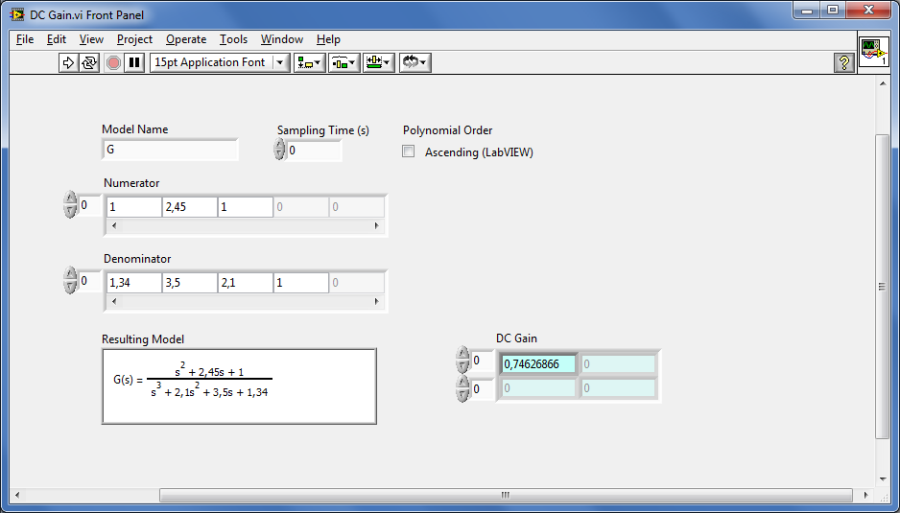Maximize the DC Gain.vi window
The width and height of the screenshot is (900, 513).
click(833, 10)
